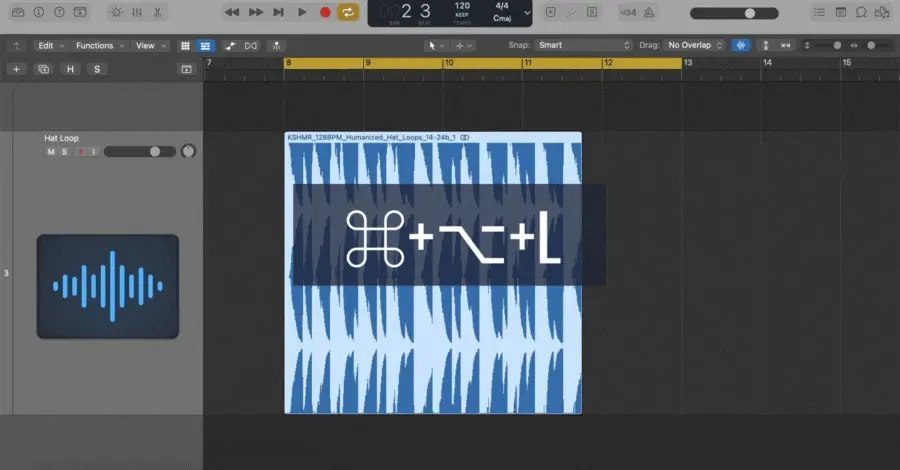Adjust the Hat Loop track volume fader
900x470 pixels.
[139, 152]
